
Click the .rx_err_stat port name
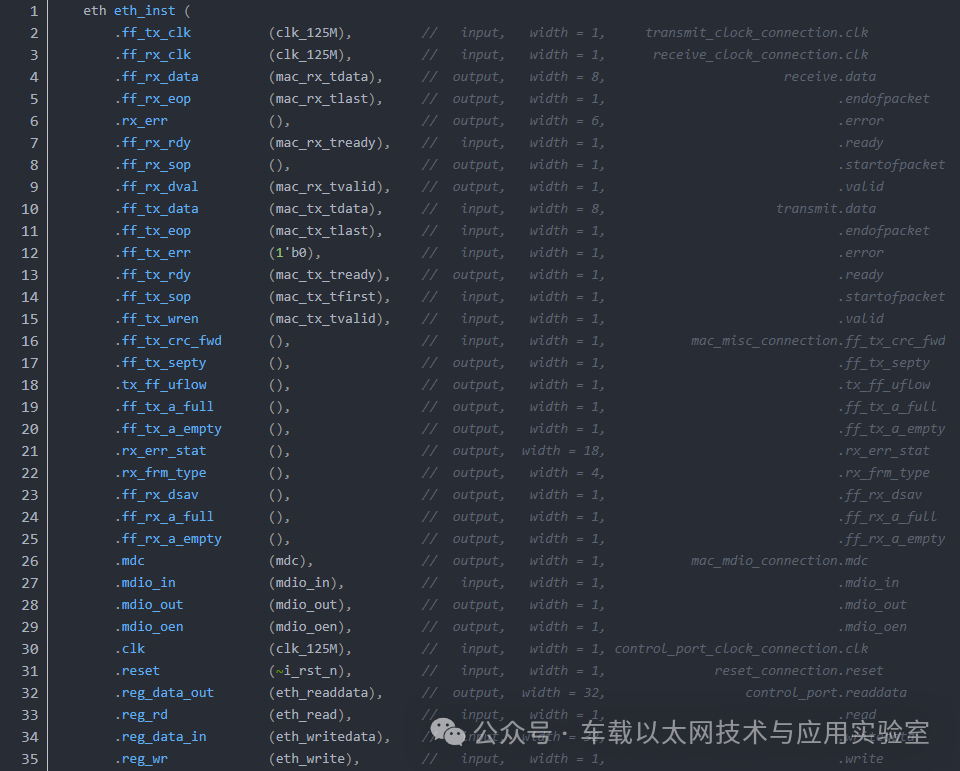160,451
